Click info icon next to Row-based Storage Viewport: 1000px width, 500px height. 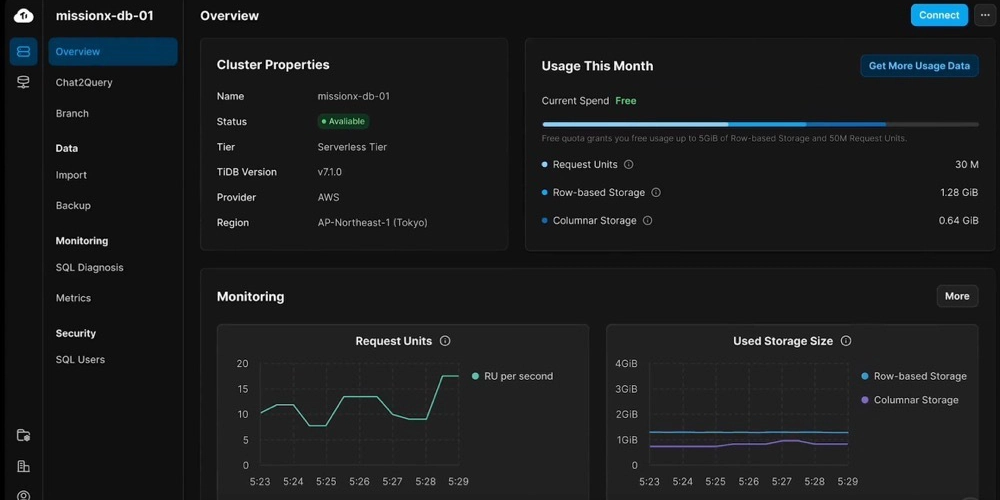(x=656, y=192)
